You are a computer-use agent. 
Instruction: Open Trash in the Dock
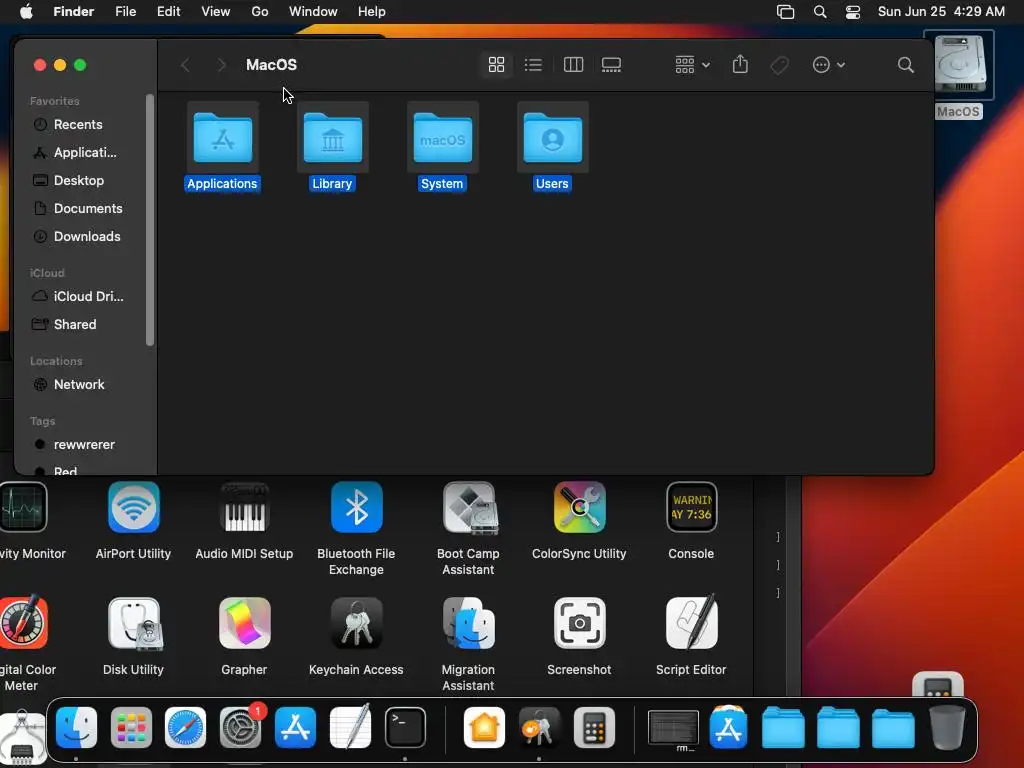click(x=948, y=727)
